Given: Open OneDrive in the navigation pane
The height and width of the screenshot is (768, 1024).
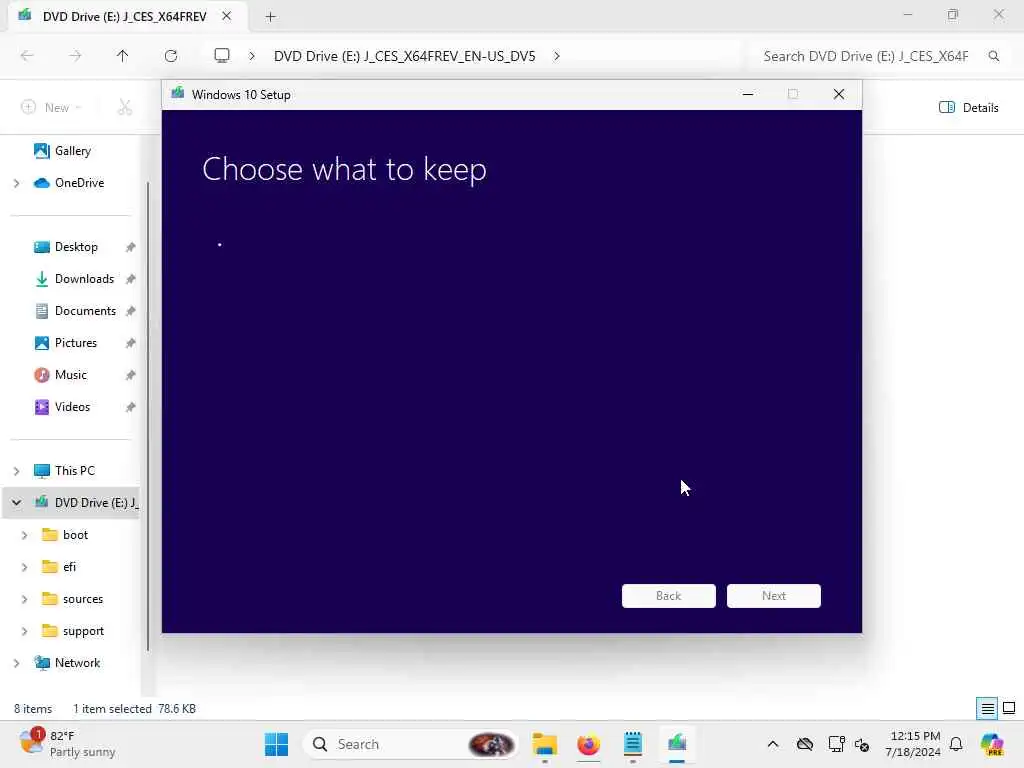Looking at the screenshot, I should pyautogui.click(x=78, y=183).
